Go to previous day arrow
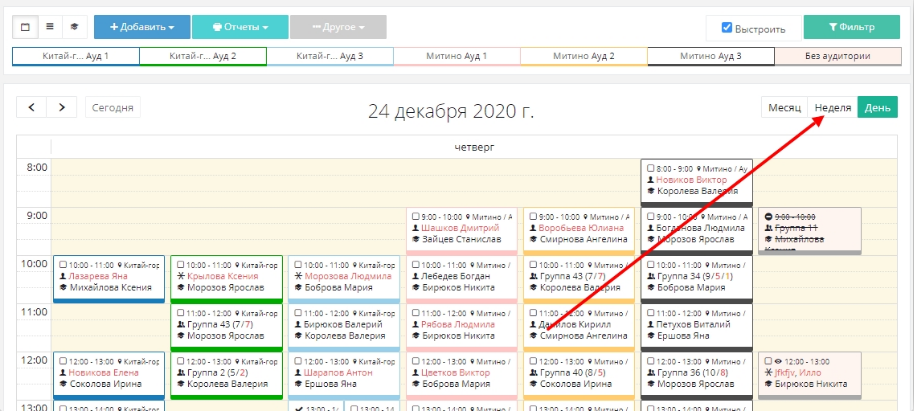The image size is (914, 411). 31,107
